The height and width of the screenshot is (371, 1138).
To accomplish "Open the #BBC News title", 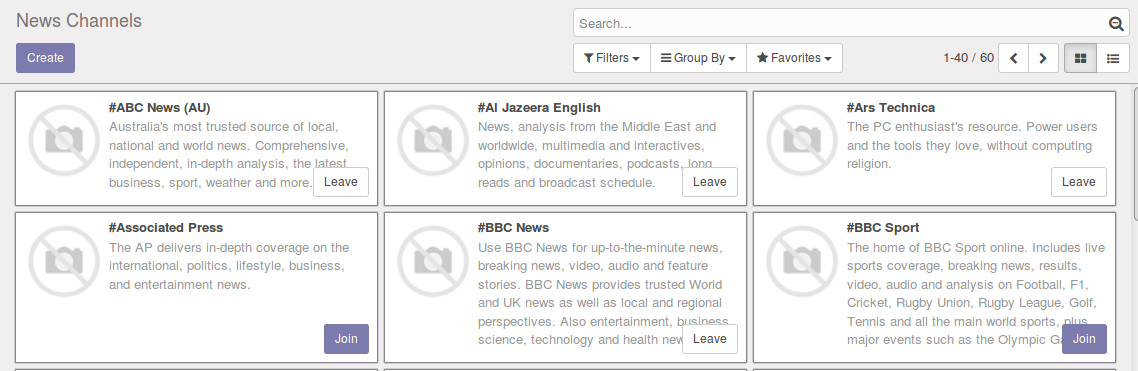I will coord(513,229).
